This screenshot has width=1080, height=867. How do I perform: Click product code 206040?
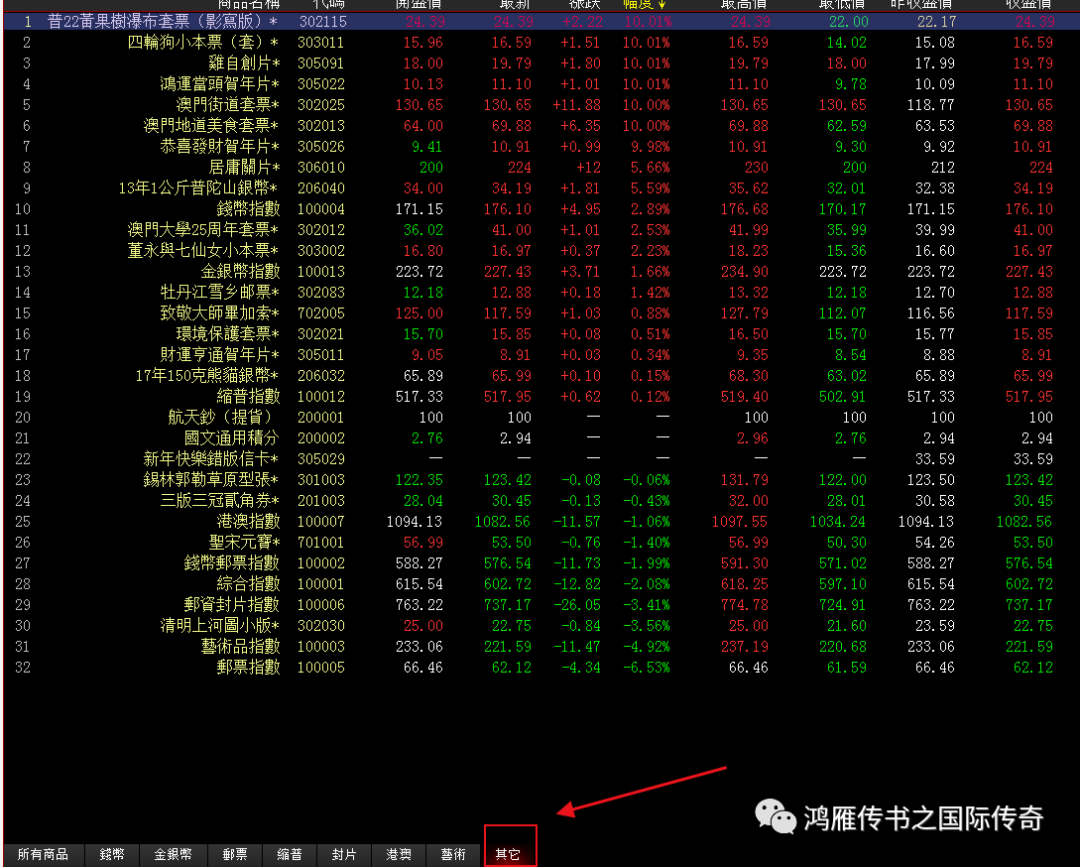(321, 188)
